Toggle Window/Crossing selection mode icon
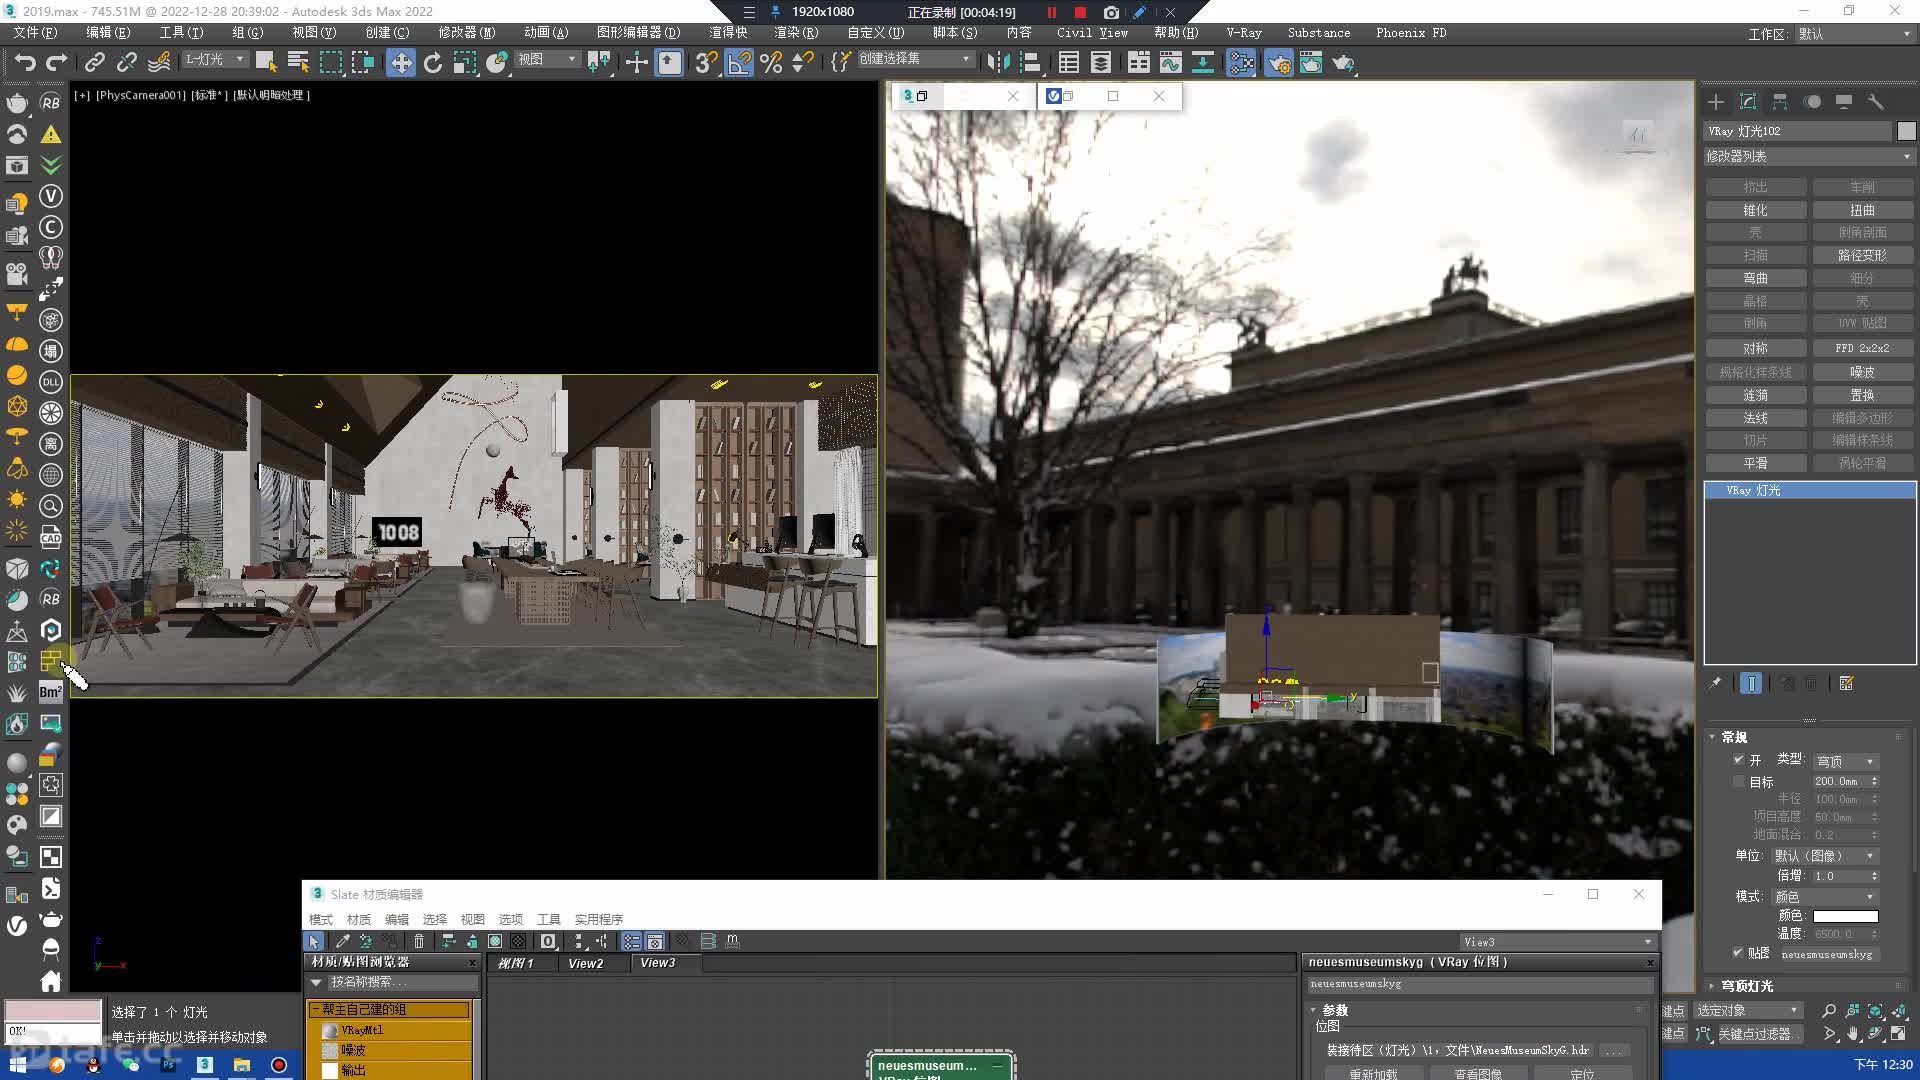Image resolution: width=1920 pixels, height=1080 pixels. click(x=363, y=63)
